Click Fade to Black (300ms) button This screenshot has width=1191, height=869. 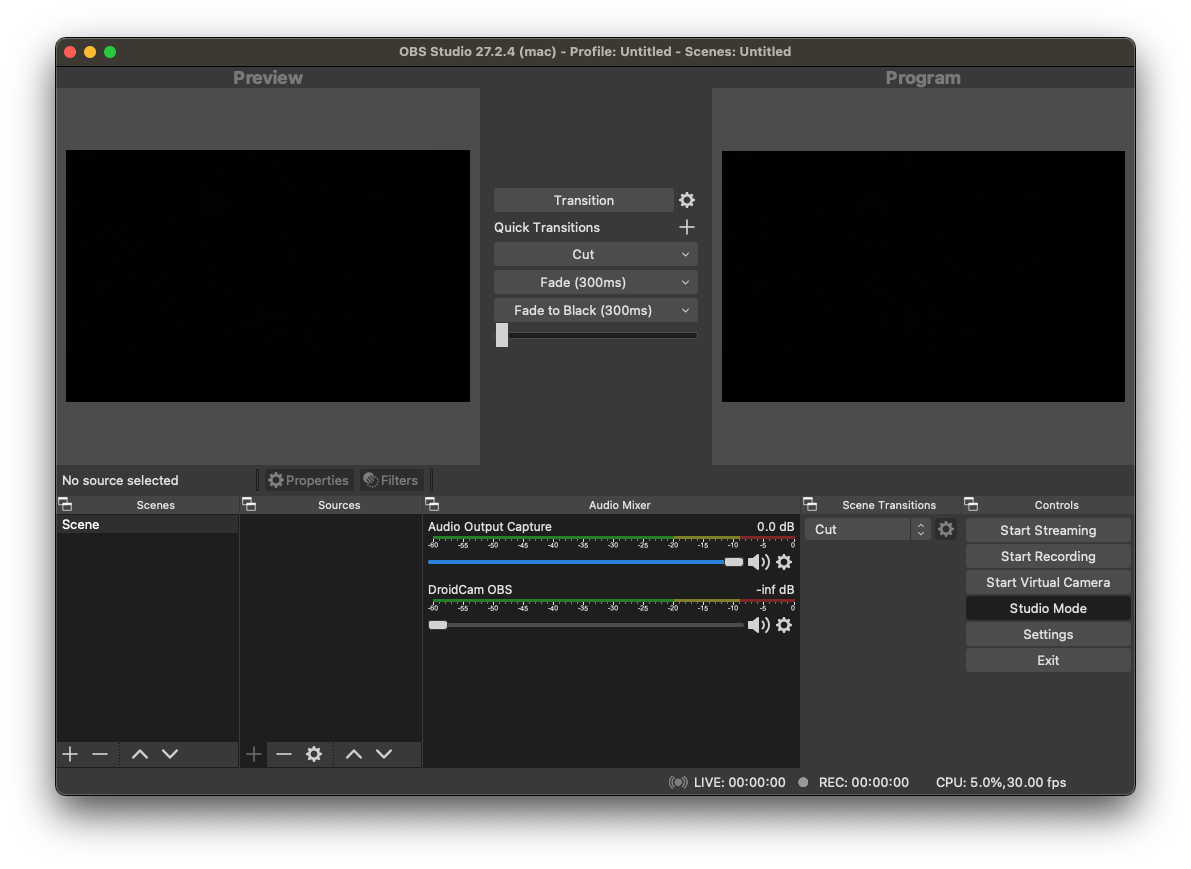pyautogui.click(x=583, y=311)
